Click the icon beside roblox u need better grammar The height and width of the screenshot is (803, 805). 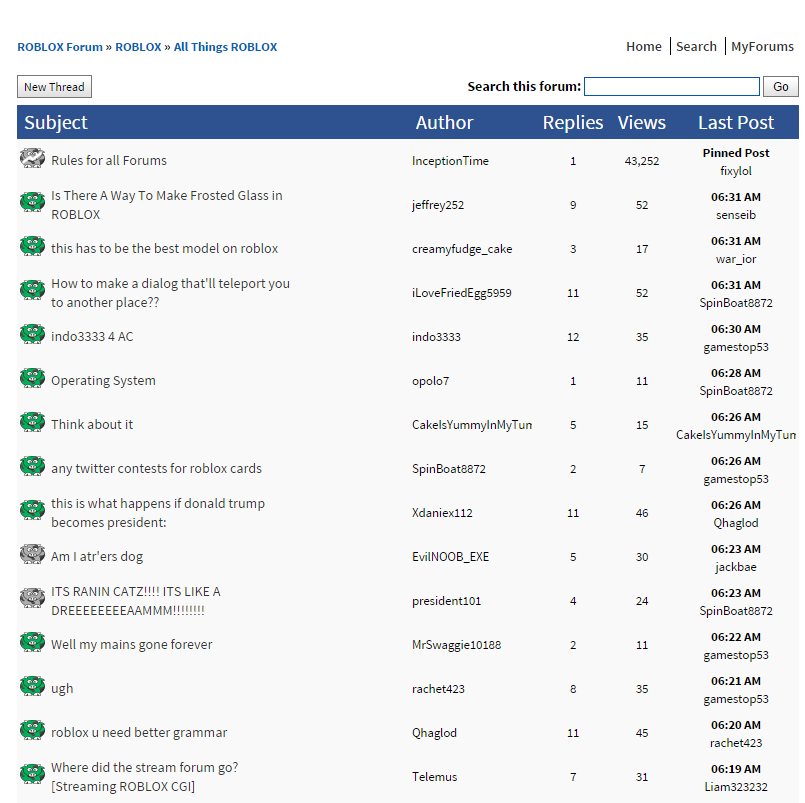coord(32,731)
